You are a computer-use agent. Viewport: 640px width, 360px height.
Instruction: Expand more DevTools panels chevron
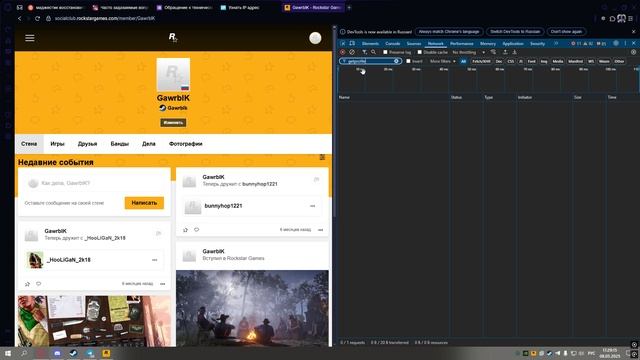[556, 44]
